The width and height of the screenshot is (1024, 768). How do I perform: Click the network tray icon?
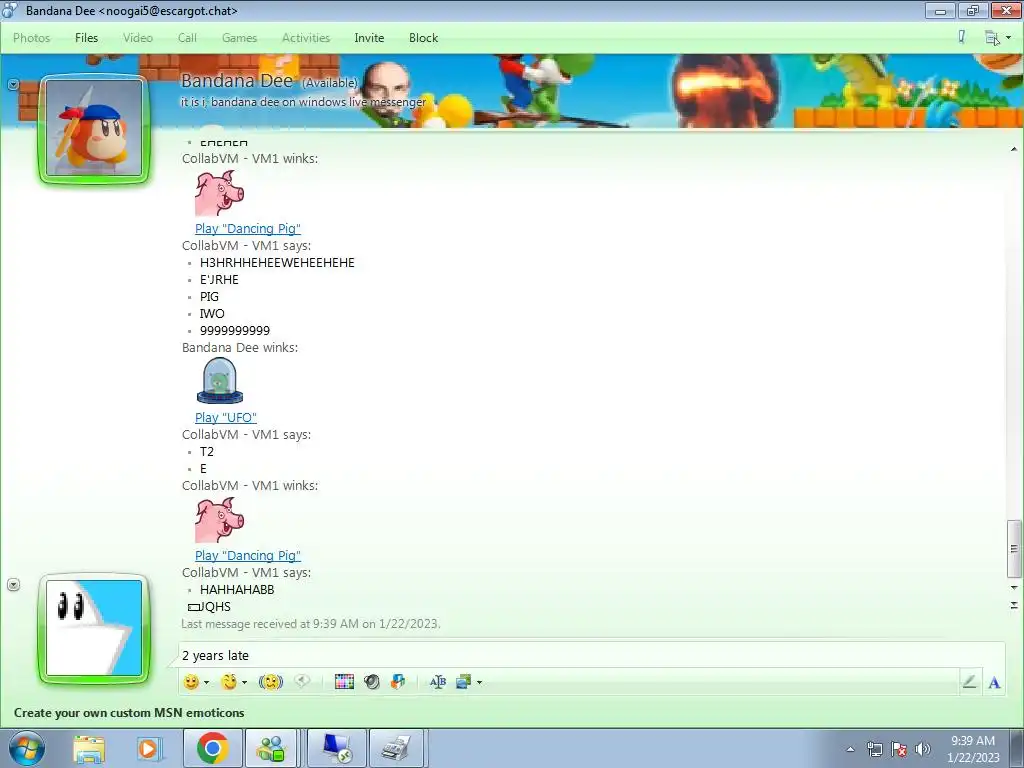[x=874, y=749]
